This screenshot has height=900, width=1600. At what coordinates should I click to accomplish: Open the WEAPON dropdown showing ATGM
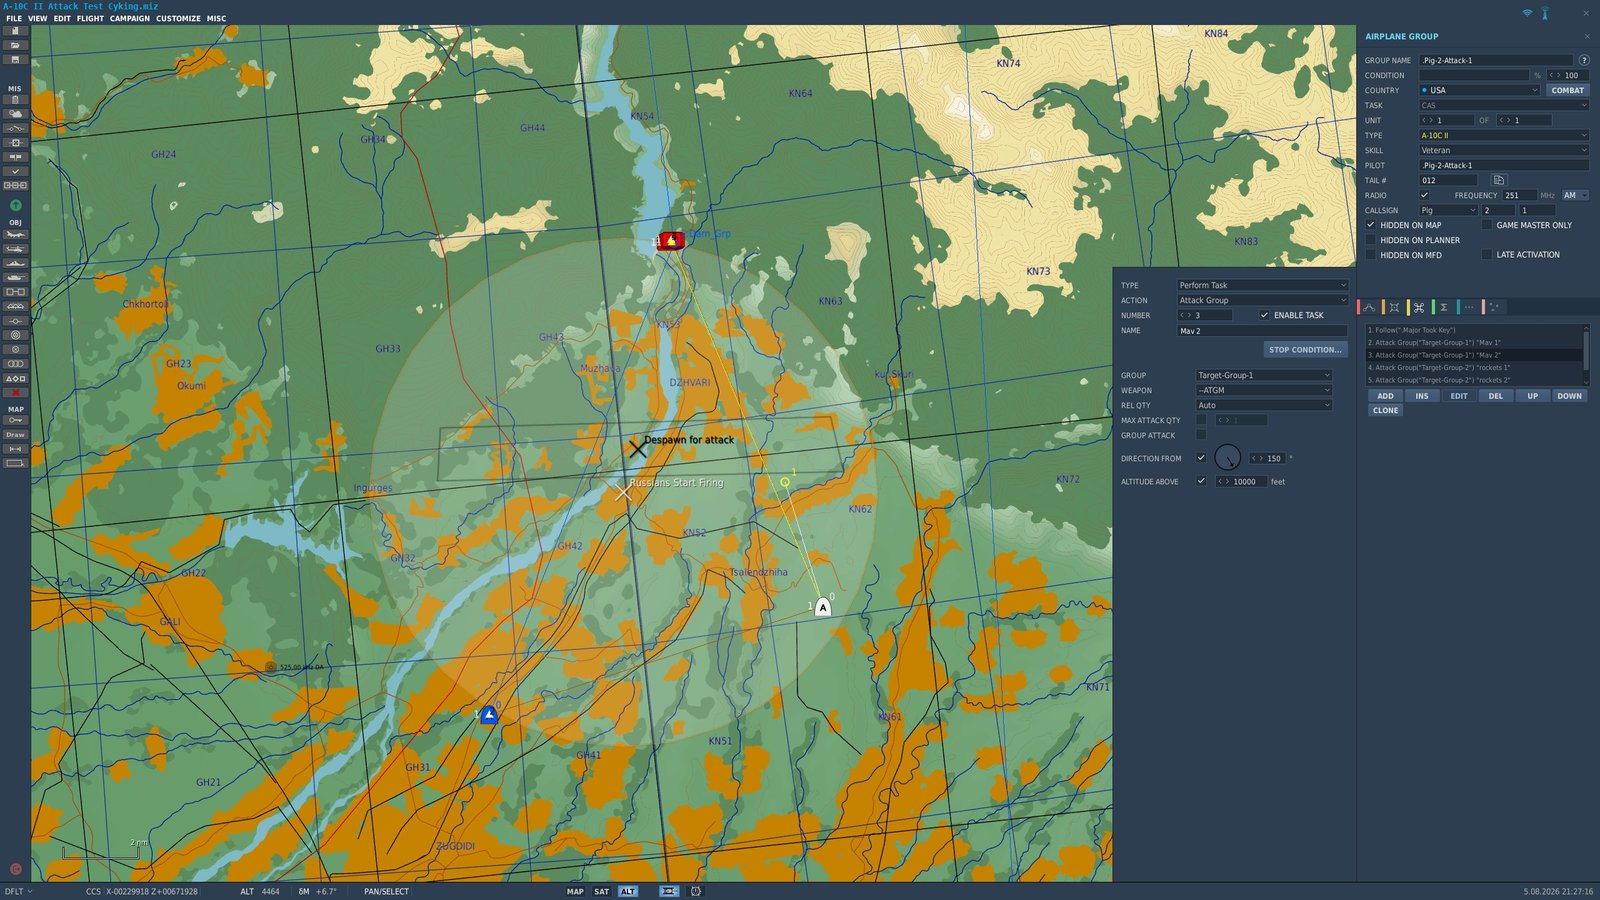pyautogui.click(x=1264, y=390)
